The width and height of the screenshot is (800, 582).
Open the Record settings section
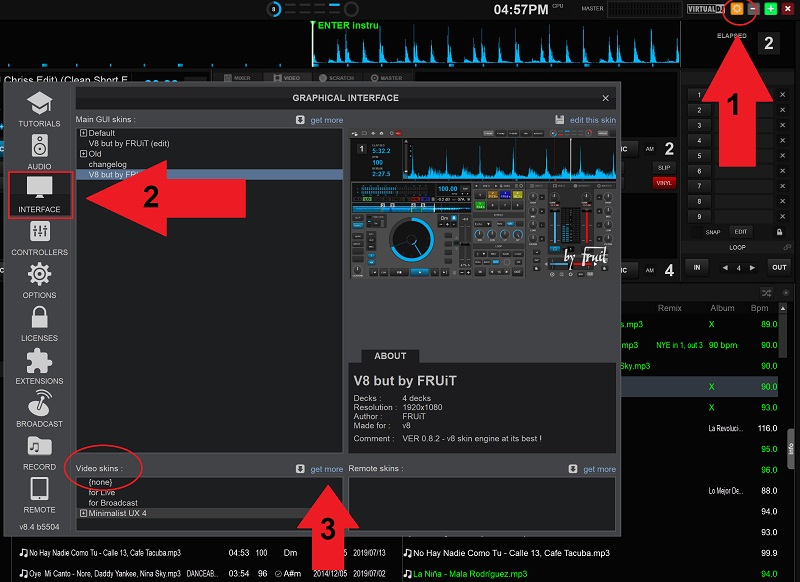tap(39, 452)
